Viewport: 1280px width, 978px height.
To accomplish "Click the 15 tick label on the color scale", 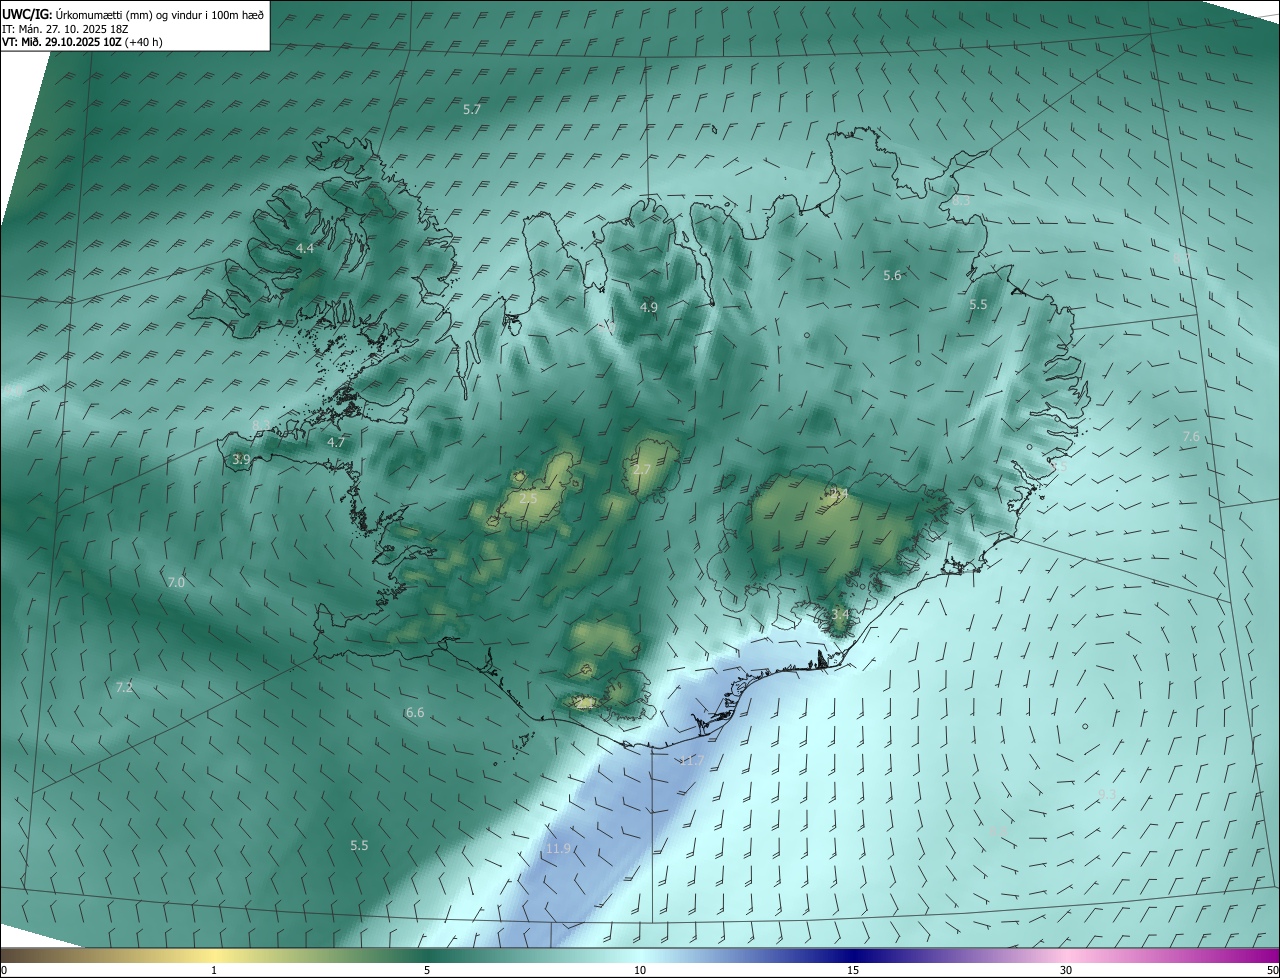I will coord(853,971).
